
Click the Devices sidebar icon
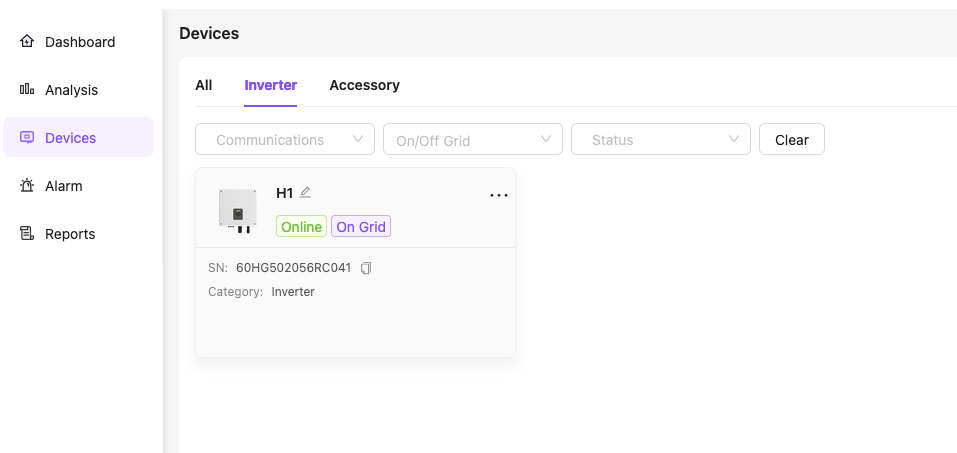tap(27, 138)
